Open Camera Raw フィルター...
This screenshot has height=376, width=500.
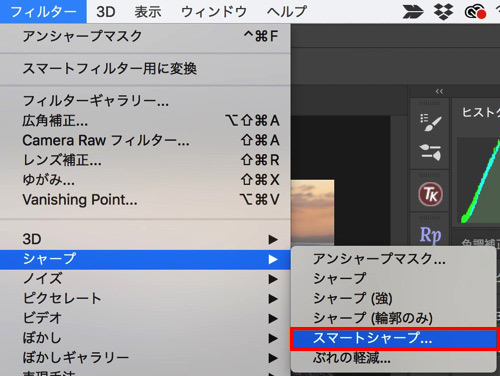click(145, 140)
